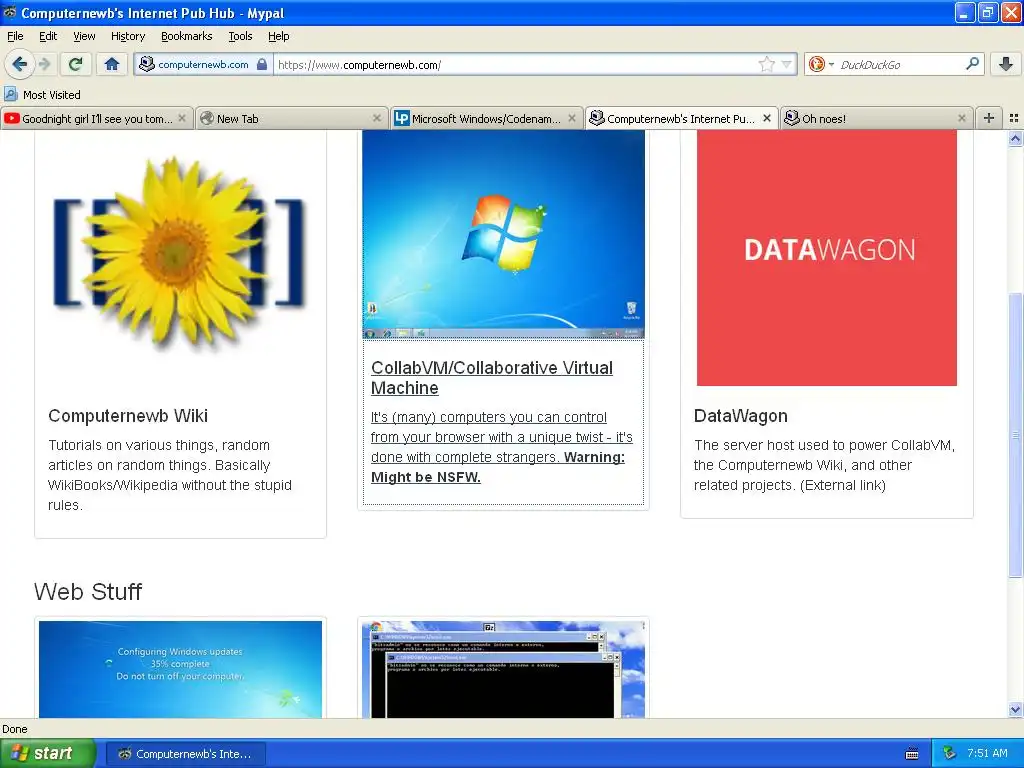Click the site identity computernewb.com badge
Image resolution: width=1024 pixels, height=768 pixels.
(203, 64)
